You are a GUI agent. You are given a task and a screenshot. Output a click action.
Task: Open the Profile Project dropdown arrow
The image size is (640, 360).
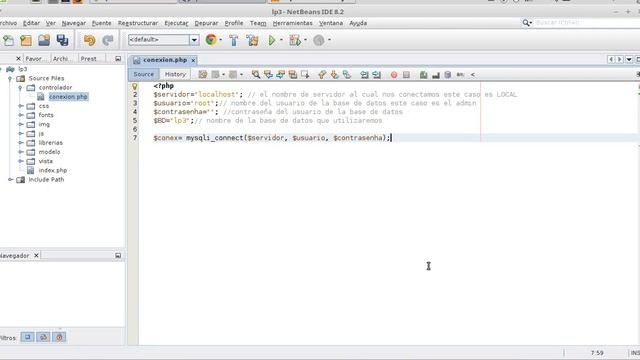[329, 40]
